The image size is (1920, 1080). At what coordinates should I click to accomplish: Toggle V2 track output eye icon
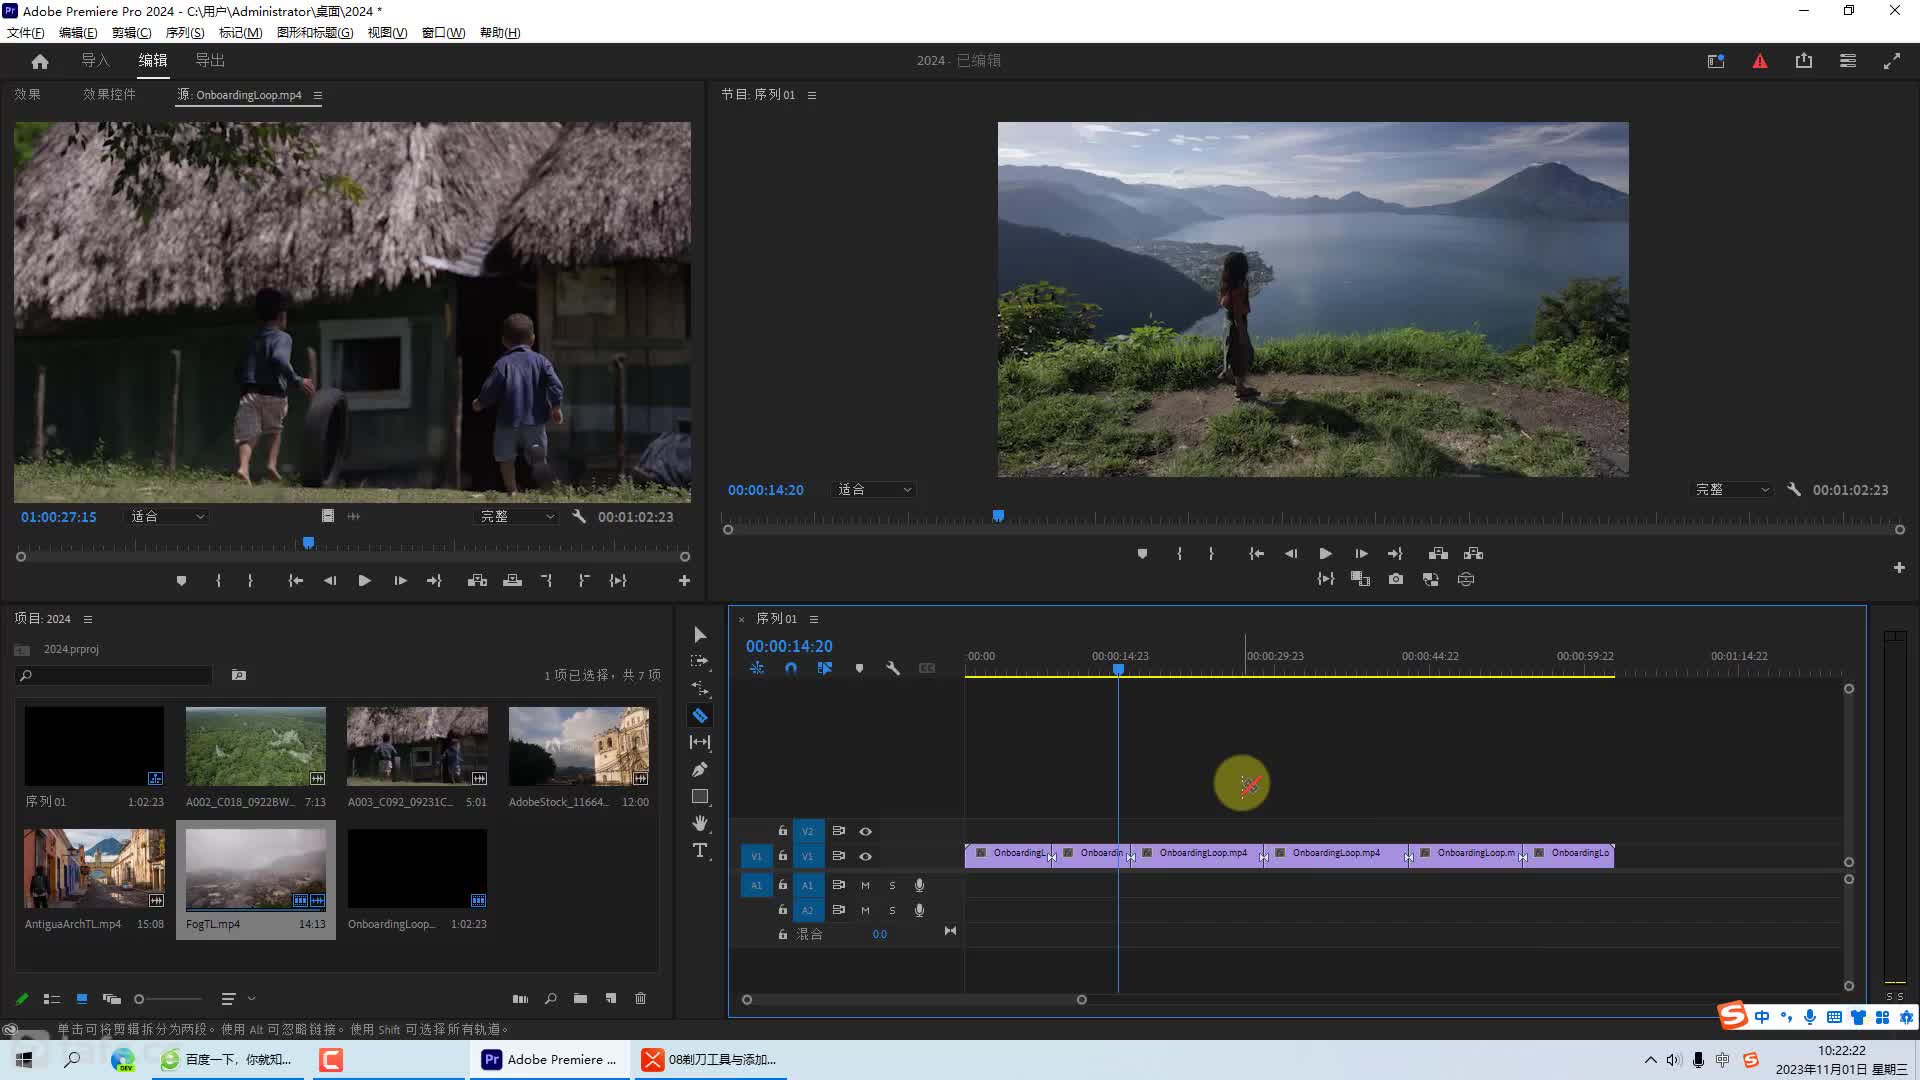click(866, 831)
